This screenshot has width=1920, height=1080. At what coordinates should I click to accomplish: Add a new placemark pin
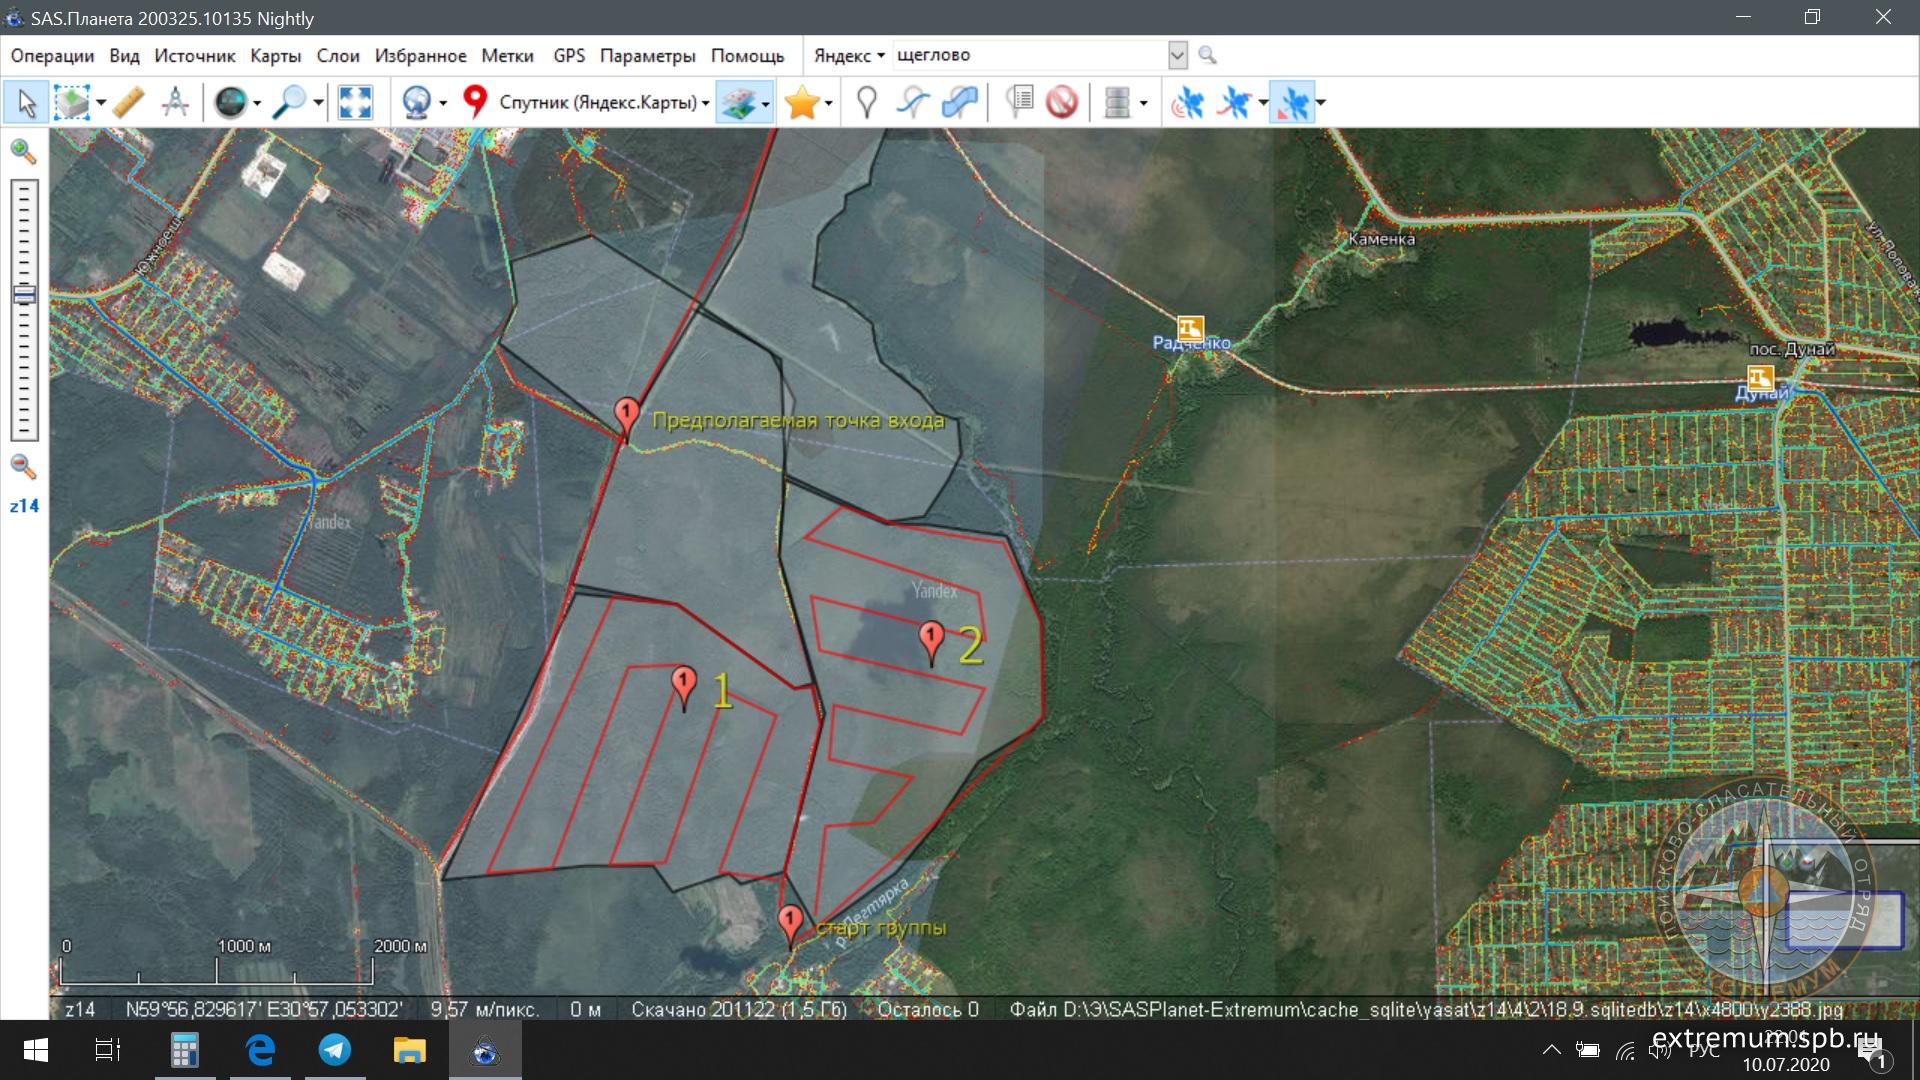click(867, 102)
